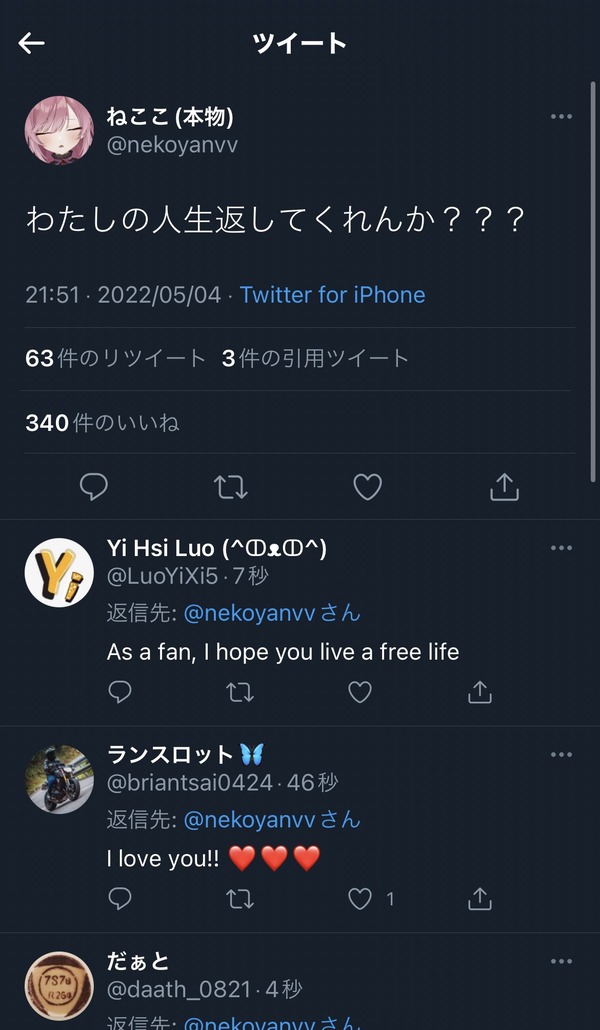
Task: Share Yi Hsi Luo's reply
Action: [480, 692]
